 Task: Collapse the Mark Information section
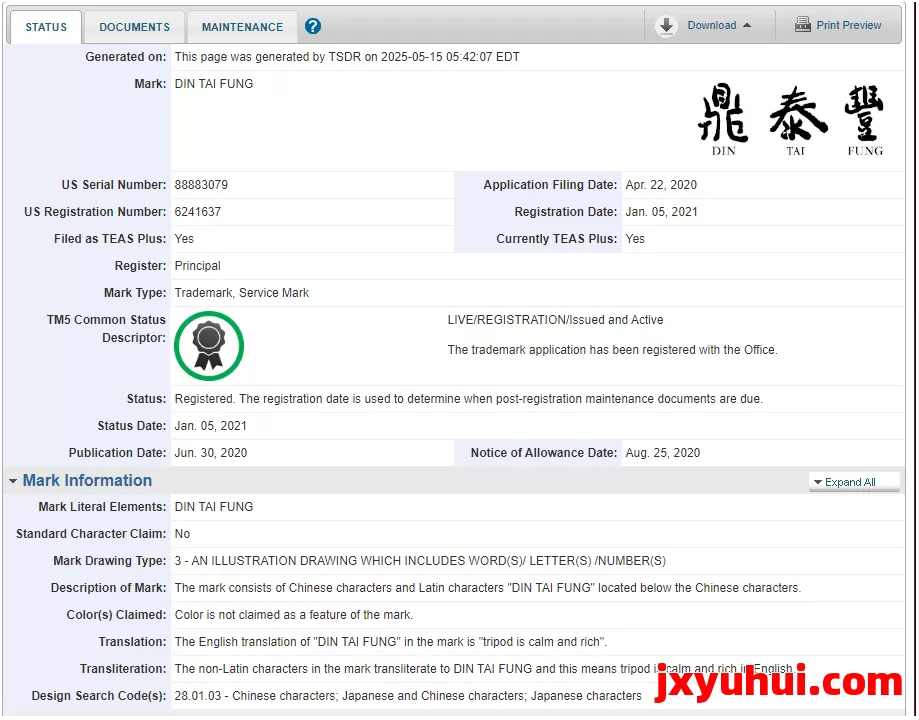tap(13, 481)
